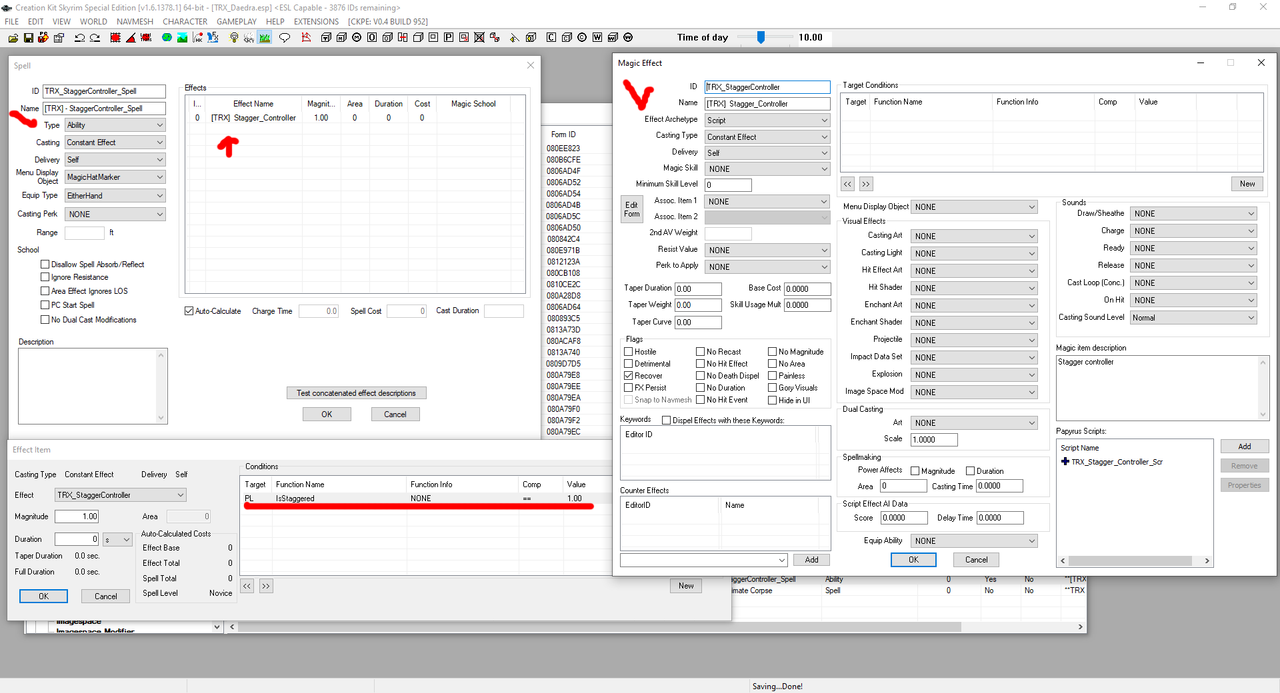1280x693 pixels.
Task: Click Test concatenated effect descriptions button
Action: point(356,392)
